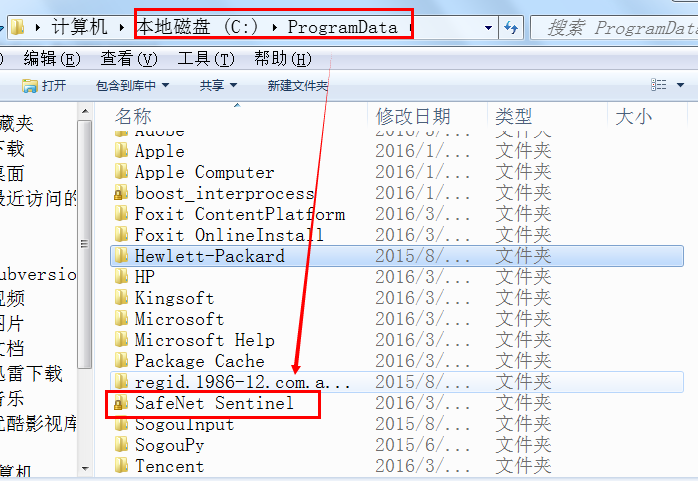Expand the breadcrumb arrow after 本地磁盘 (C:)
The height and width of the screenshot is (481, 698).
click(x=275, y=28)
